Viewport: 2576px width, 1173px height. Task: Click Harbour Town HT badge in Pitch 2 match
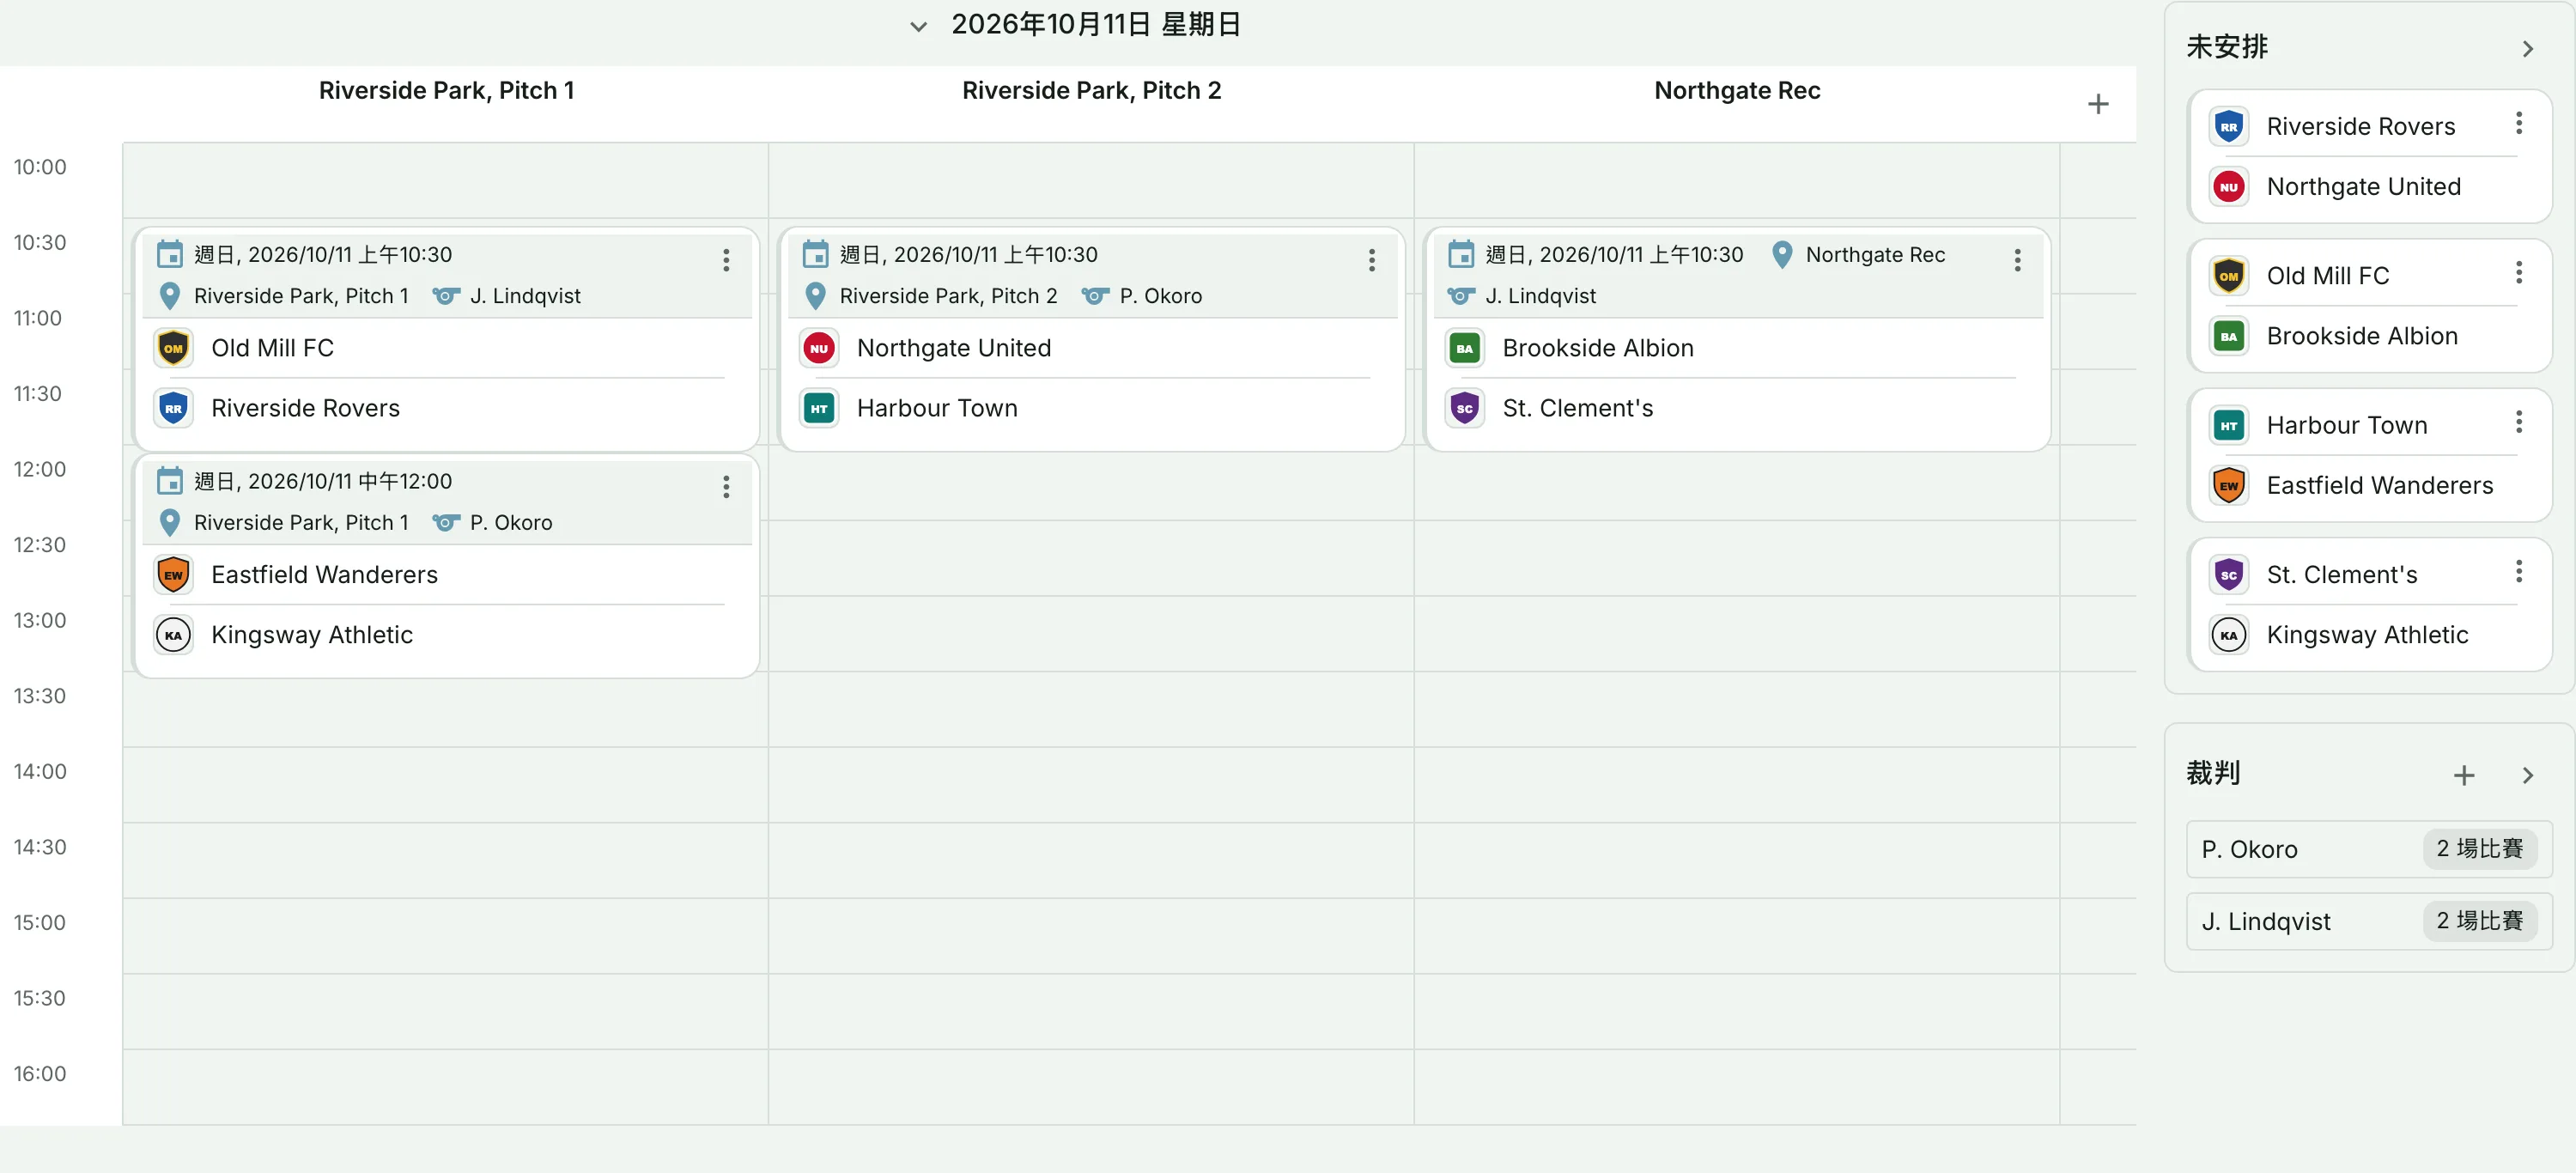[819, 408]
